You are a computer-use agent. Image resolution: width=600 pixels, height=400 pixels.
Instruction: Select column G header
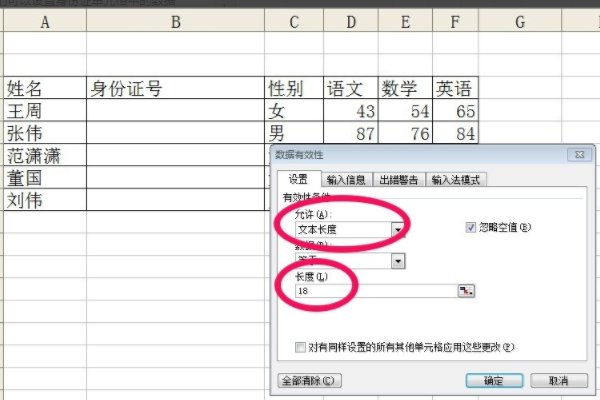[x=520, y=22]
